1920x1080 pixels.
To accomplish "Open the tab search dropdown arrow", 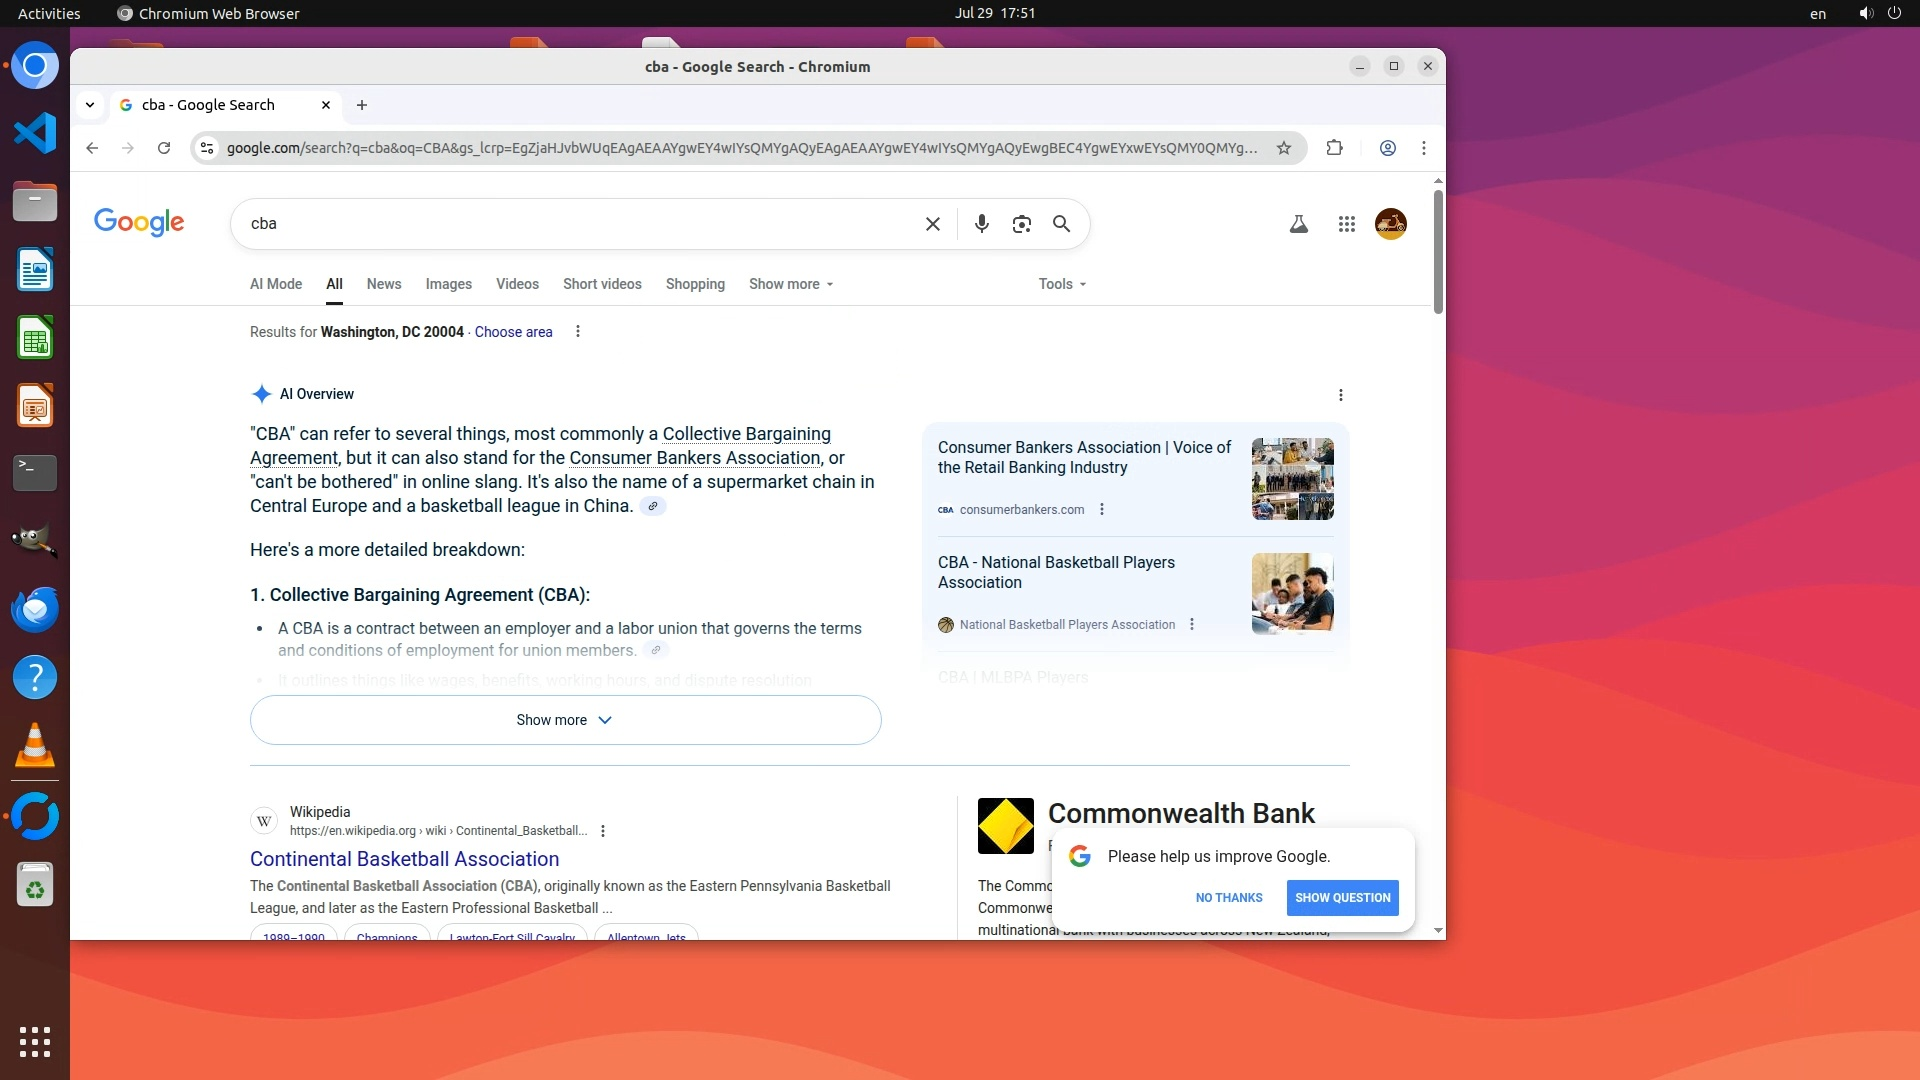I will coord(90,105).
